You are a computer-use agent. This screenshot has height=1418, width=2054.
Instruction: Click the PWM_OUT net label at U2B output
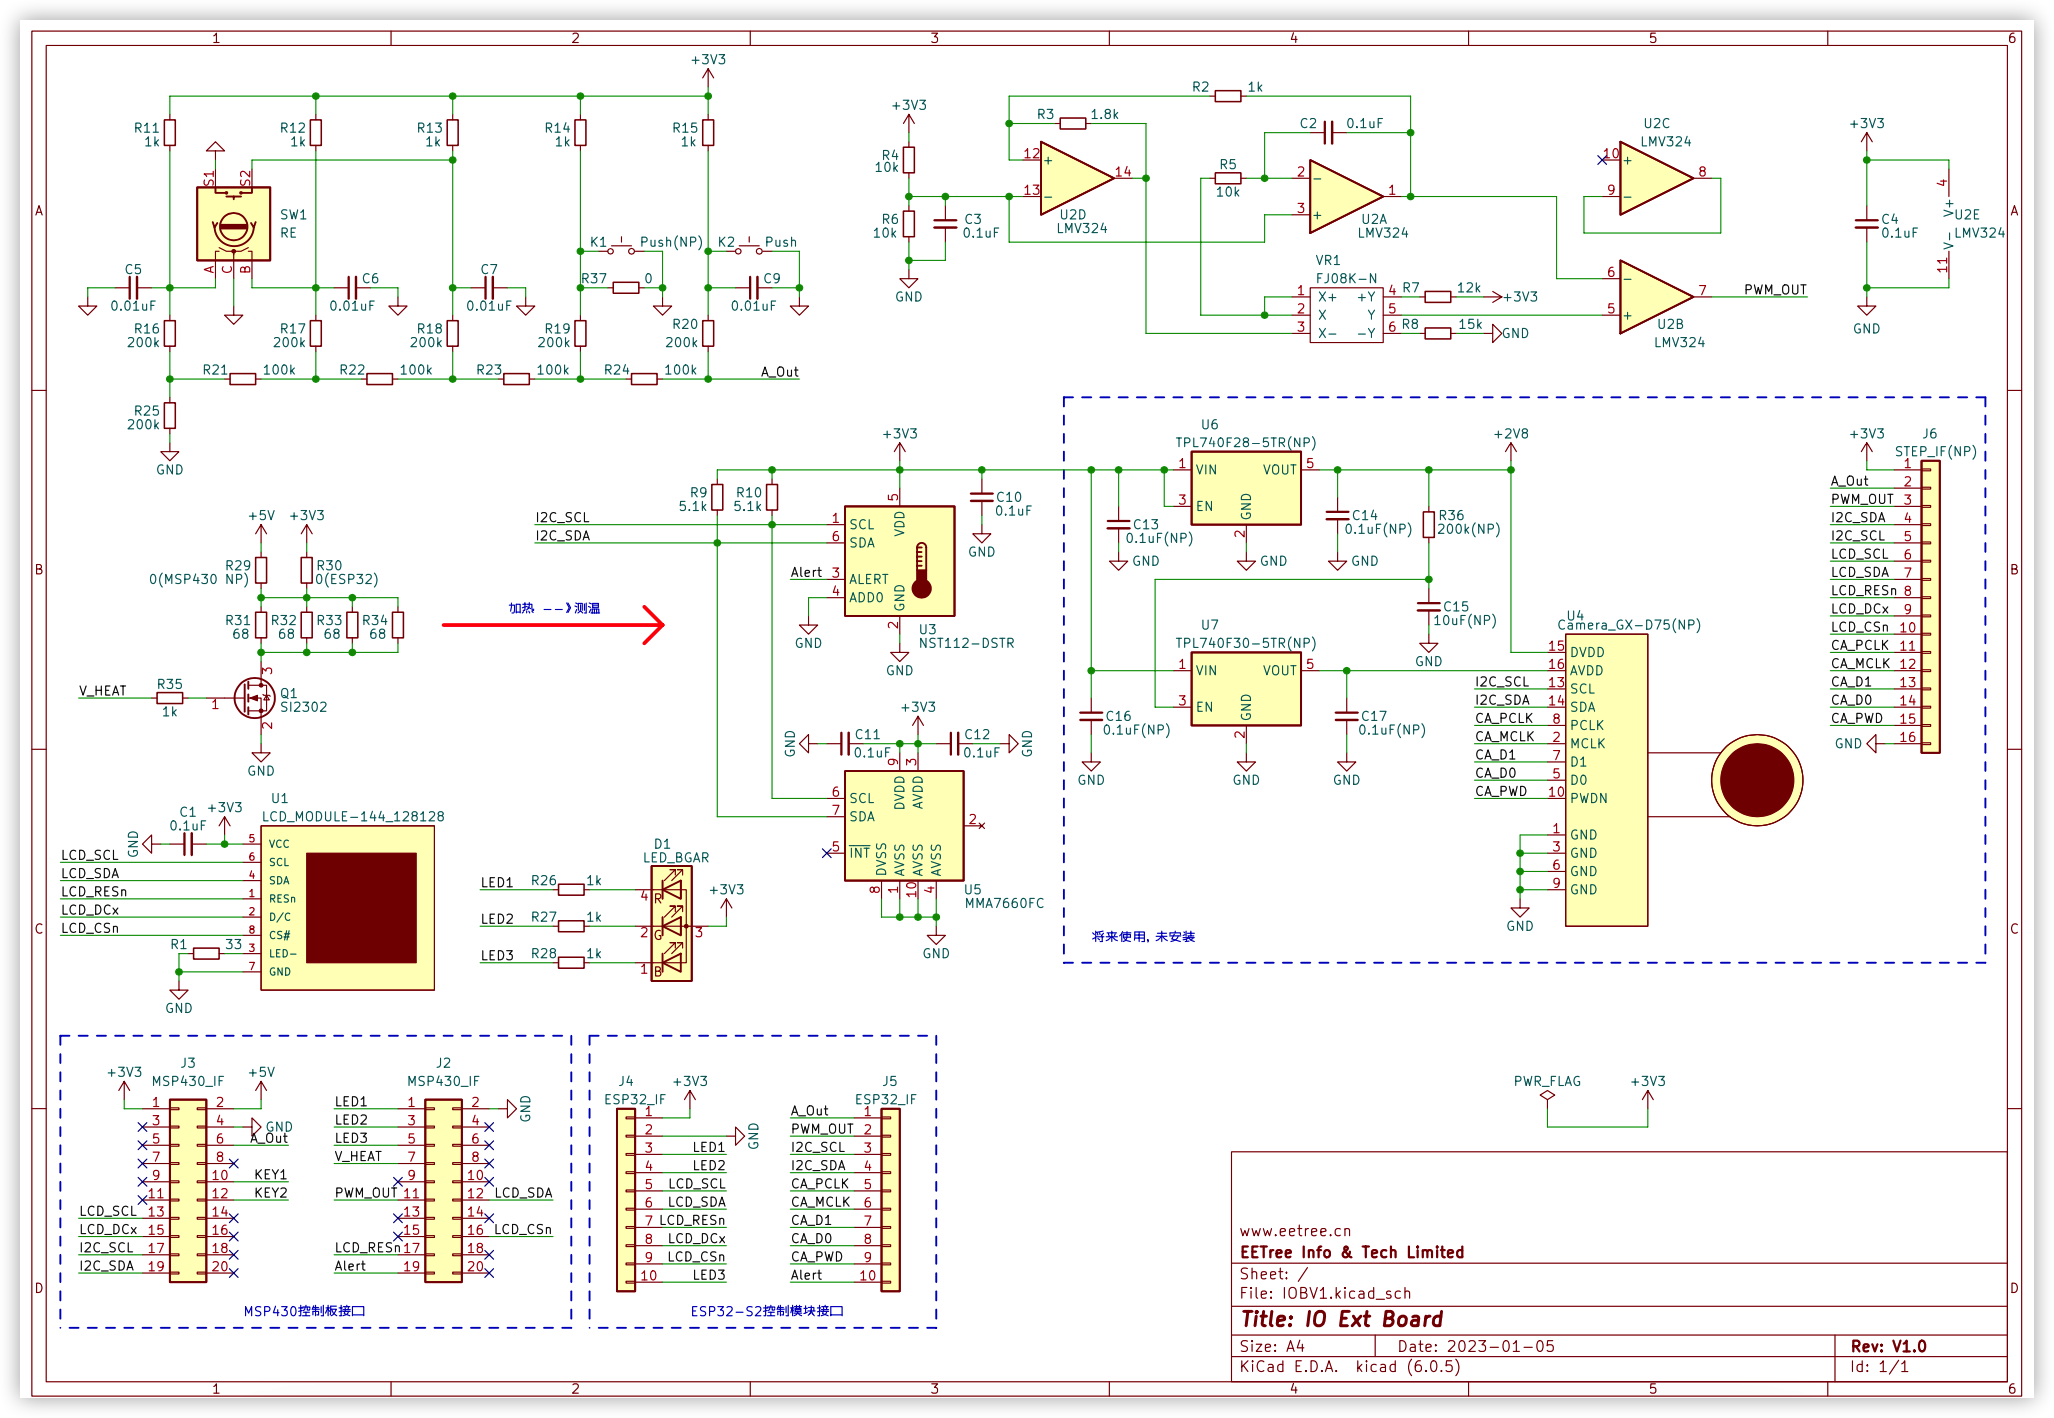[1775, 290]
